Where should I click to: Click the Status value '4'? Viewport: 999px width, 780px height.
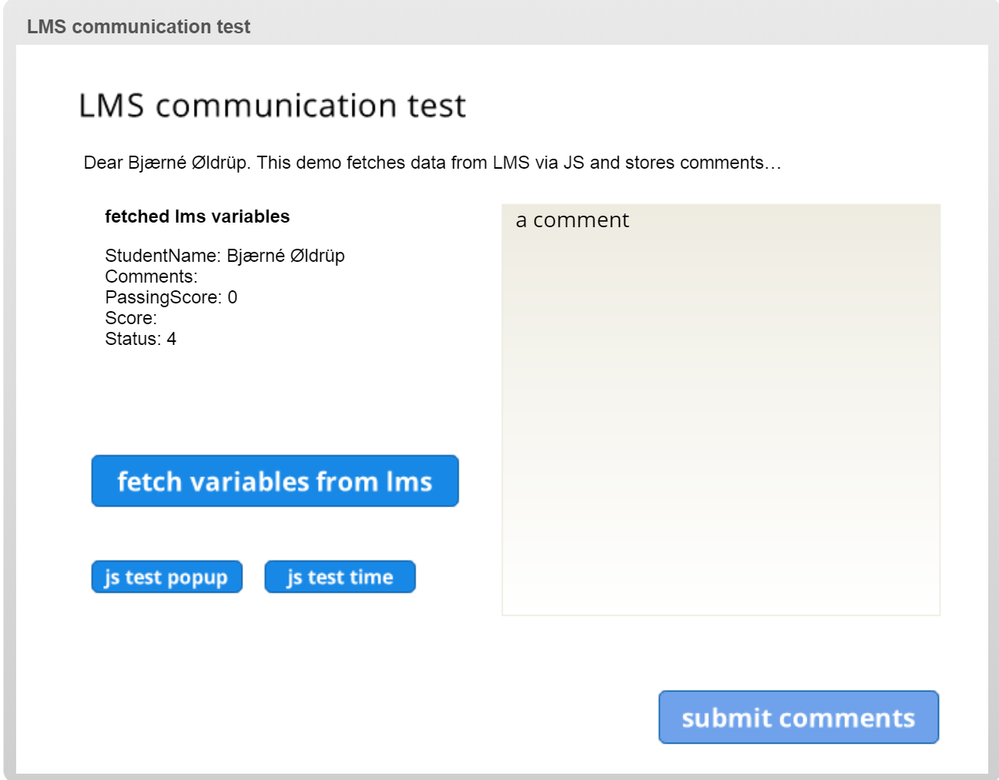pyautogui.click(x=171, y=339)
